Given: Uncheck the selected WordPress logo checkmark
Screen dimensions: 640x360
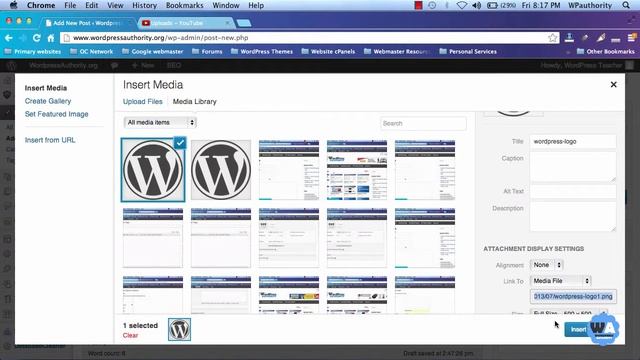Looking at the screenshot, I should 180,142.
